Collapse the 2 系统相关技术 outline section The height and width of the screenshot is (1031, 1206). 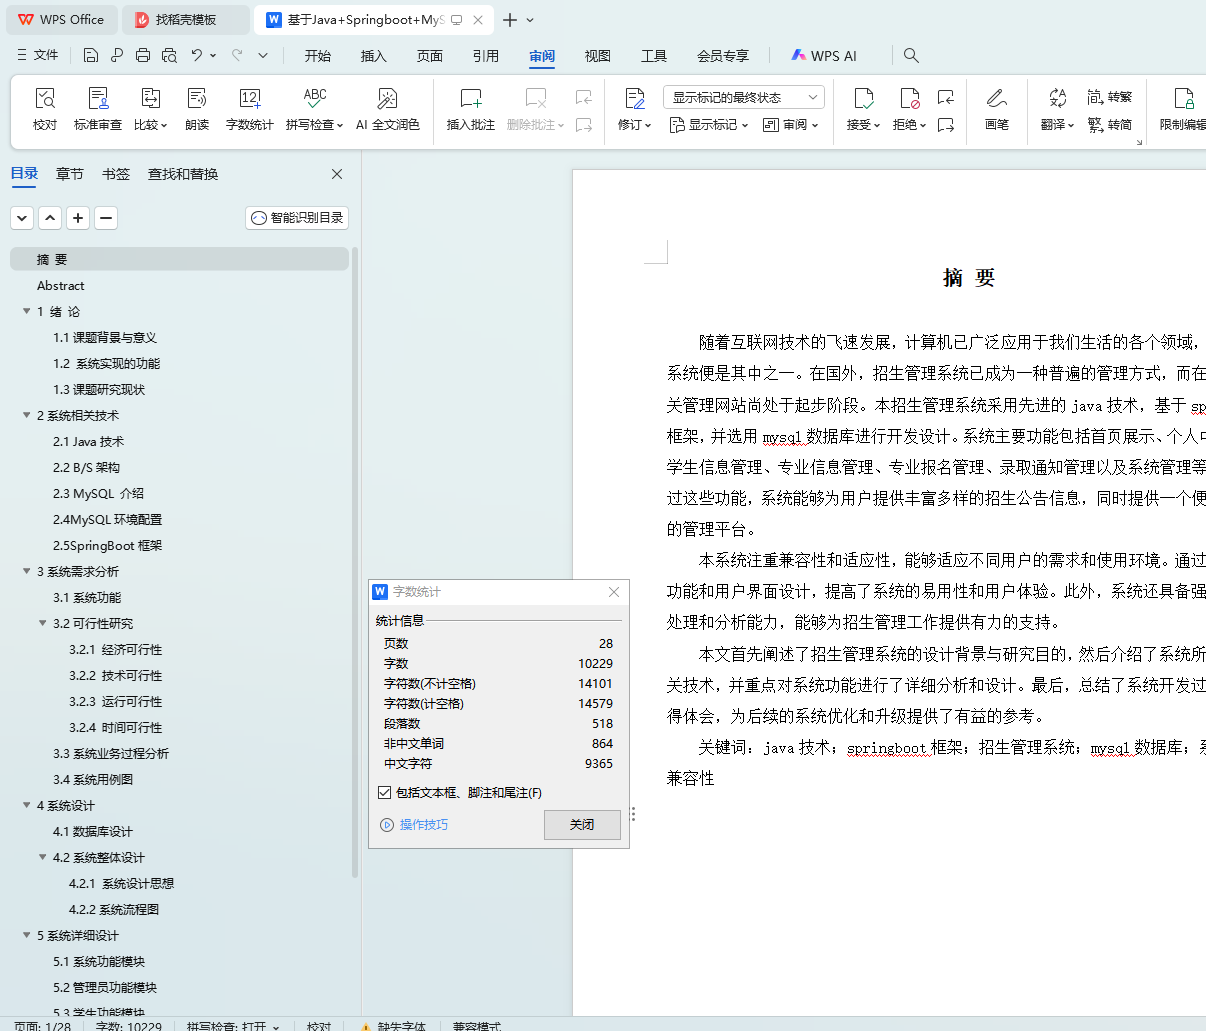27,415
